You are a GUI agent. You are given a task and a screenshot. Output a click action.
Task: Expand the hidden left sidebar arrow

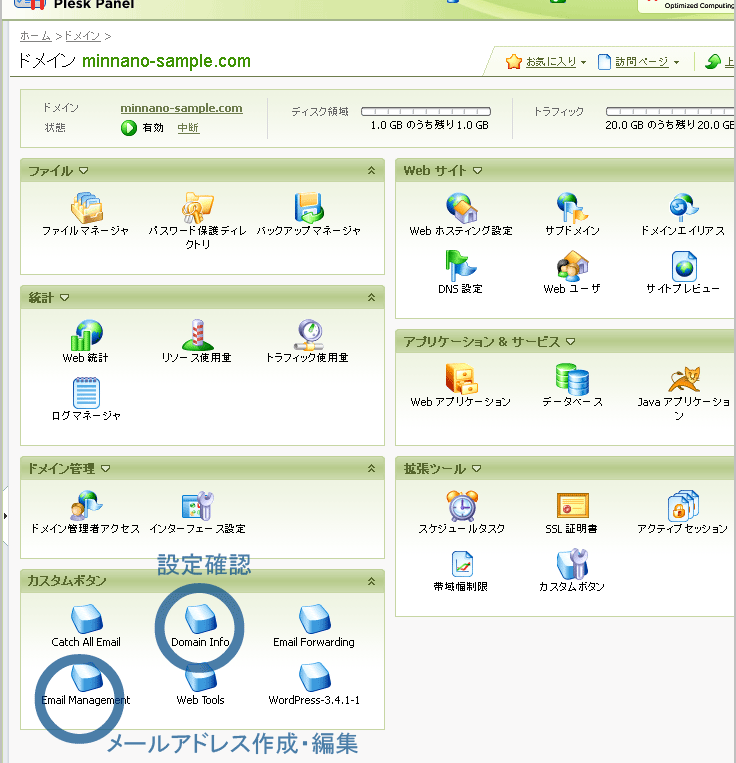[x=5, y=515]
